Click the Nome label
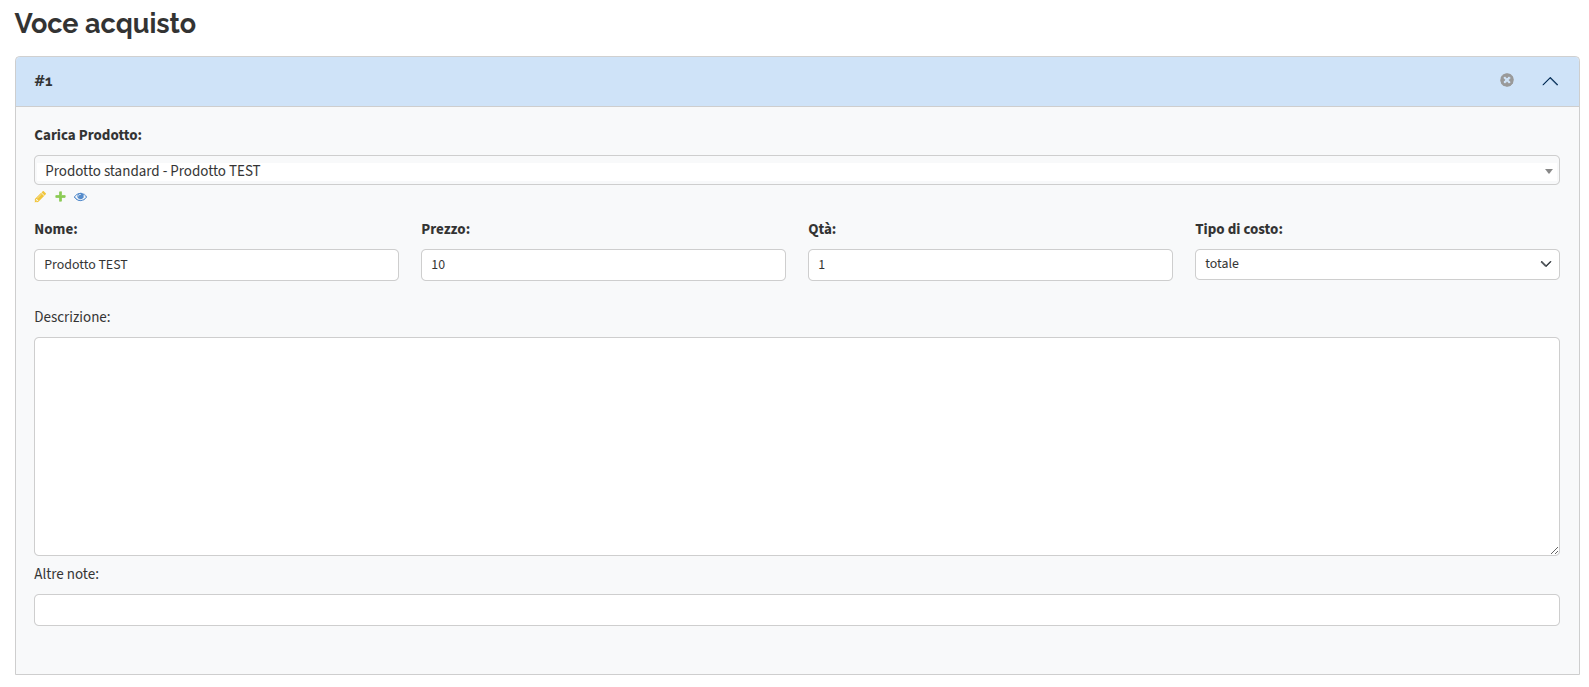The image size is (1589, 687). point(56,229)
